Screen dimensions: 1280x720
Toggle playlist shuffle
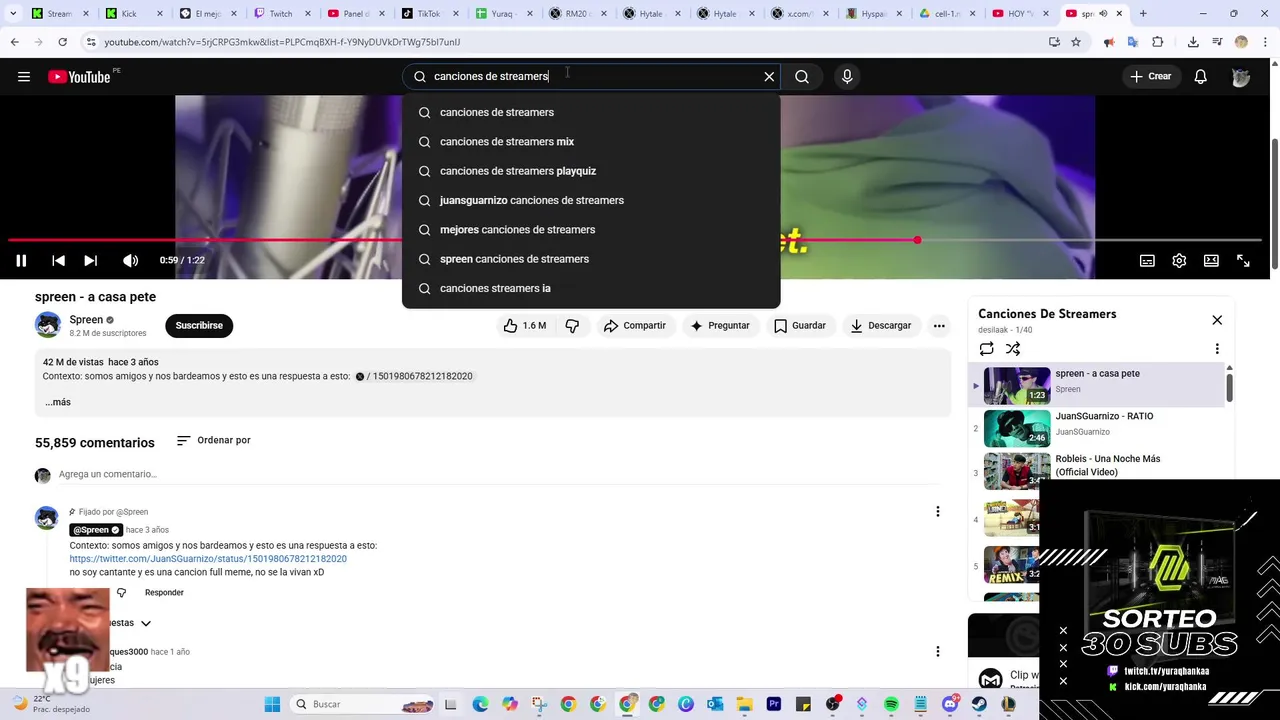click(x=1013, y=349)
